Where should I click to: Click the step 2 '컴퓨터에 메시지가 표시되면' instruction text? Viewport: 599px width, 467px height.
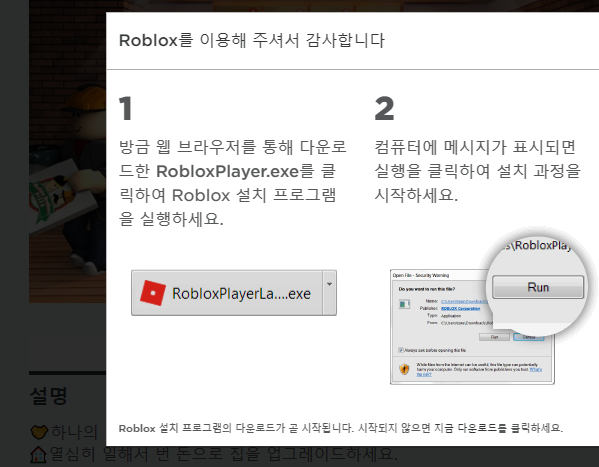point(478,171)
